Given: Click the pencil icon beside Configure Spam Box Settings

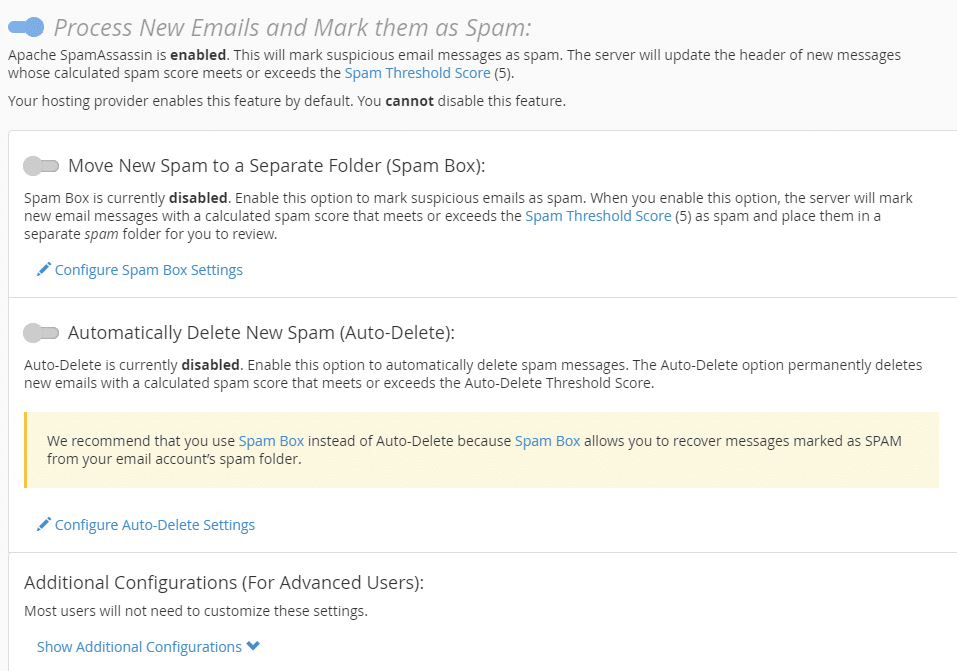Looking at the screenshot, I should pos(43,269).
